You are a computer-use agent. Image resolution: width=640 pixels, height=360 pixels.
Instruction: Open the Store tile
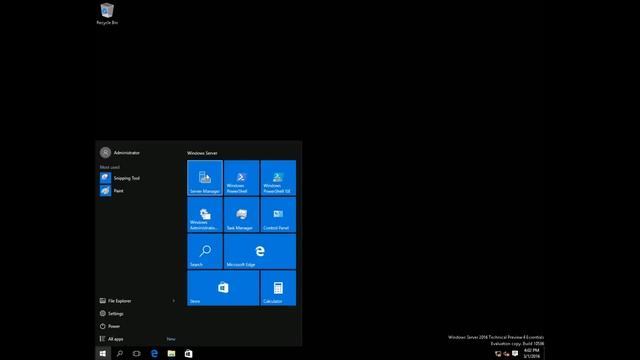(223, 288)
